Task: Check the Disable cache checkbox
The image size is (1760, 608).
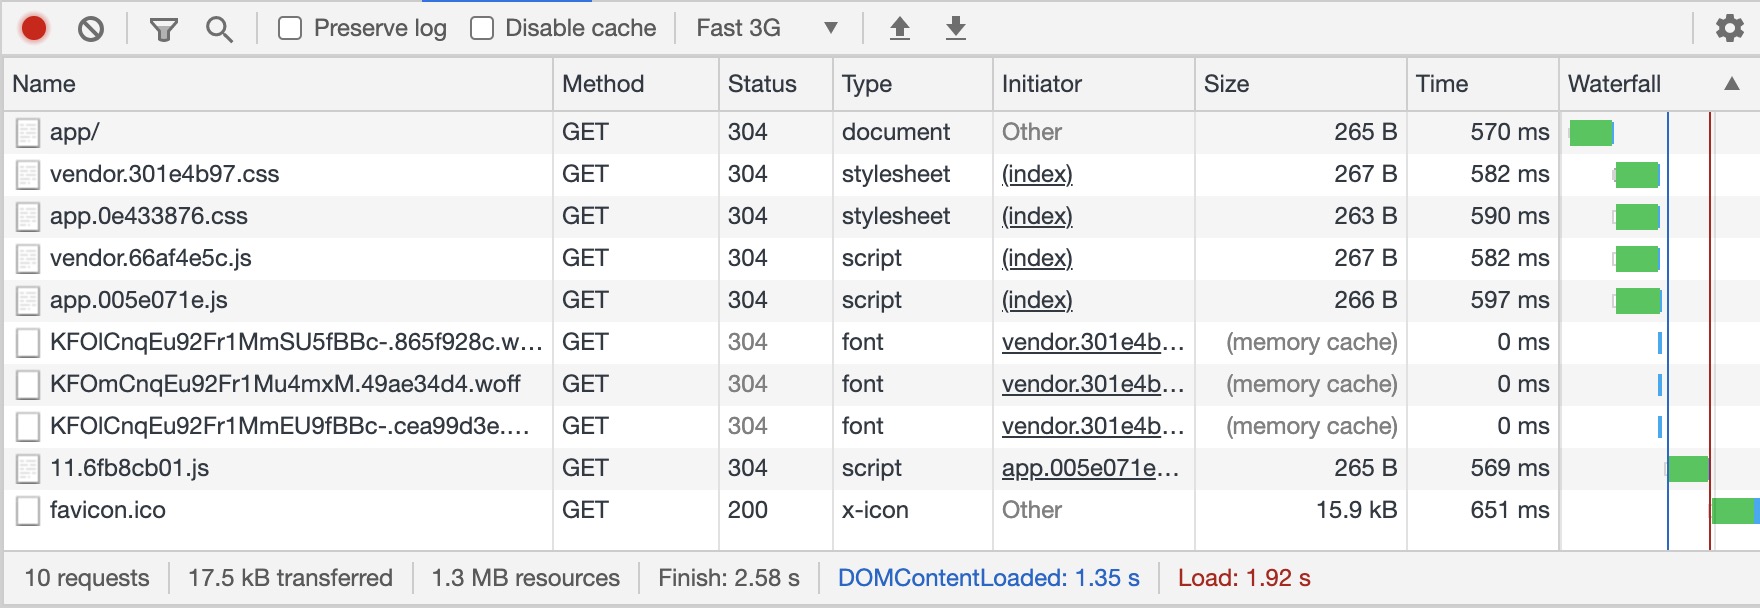Action: (x=482, y=28)
